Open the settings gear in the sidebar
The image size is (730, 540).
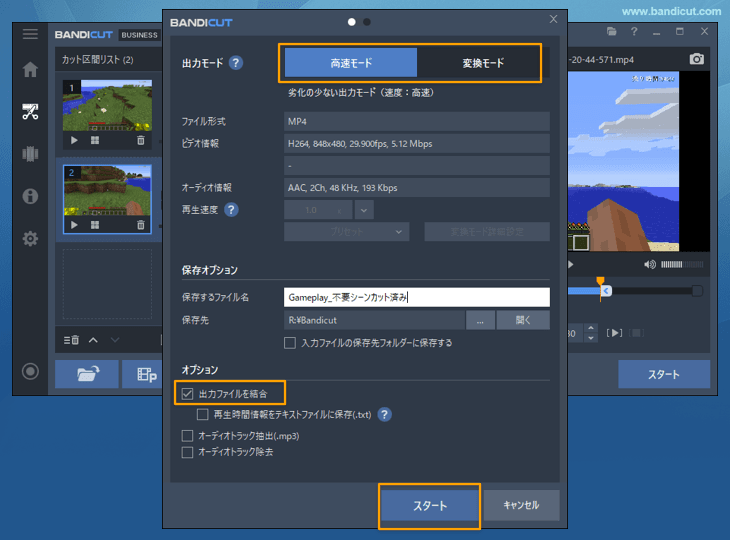(x=30, y=238)
